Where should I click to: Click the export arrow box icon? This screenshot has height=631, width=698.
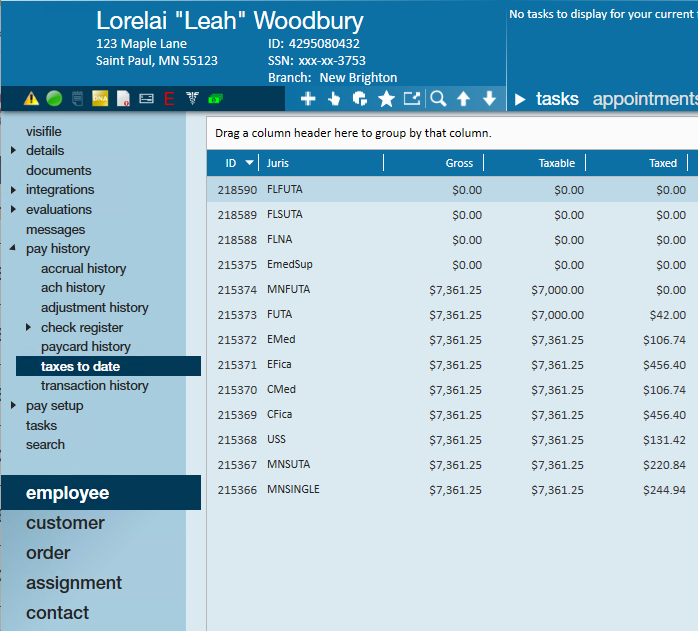[x=412, y=98]
